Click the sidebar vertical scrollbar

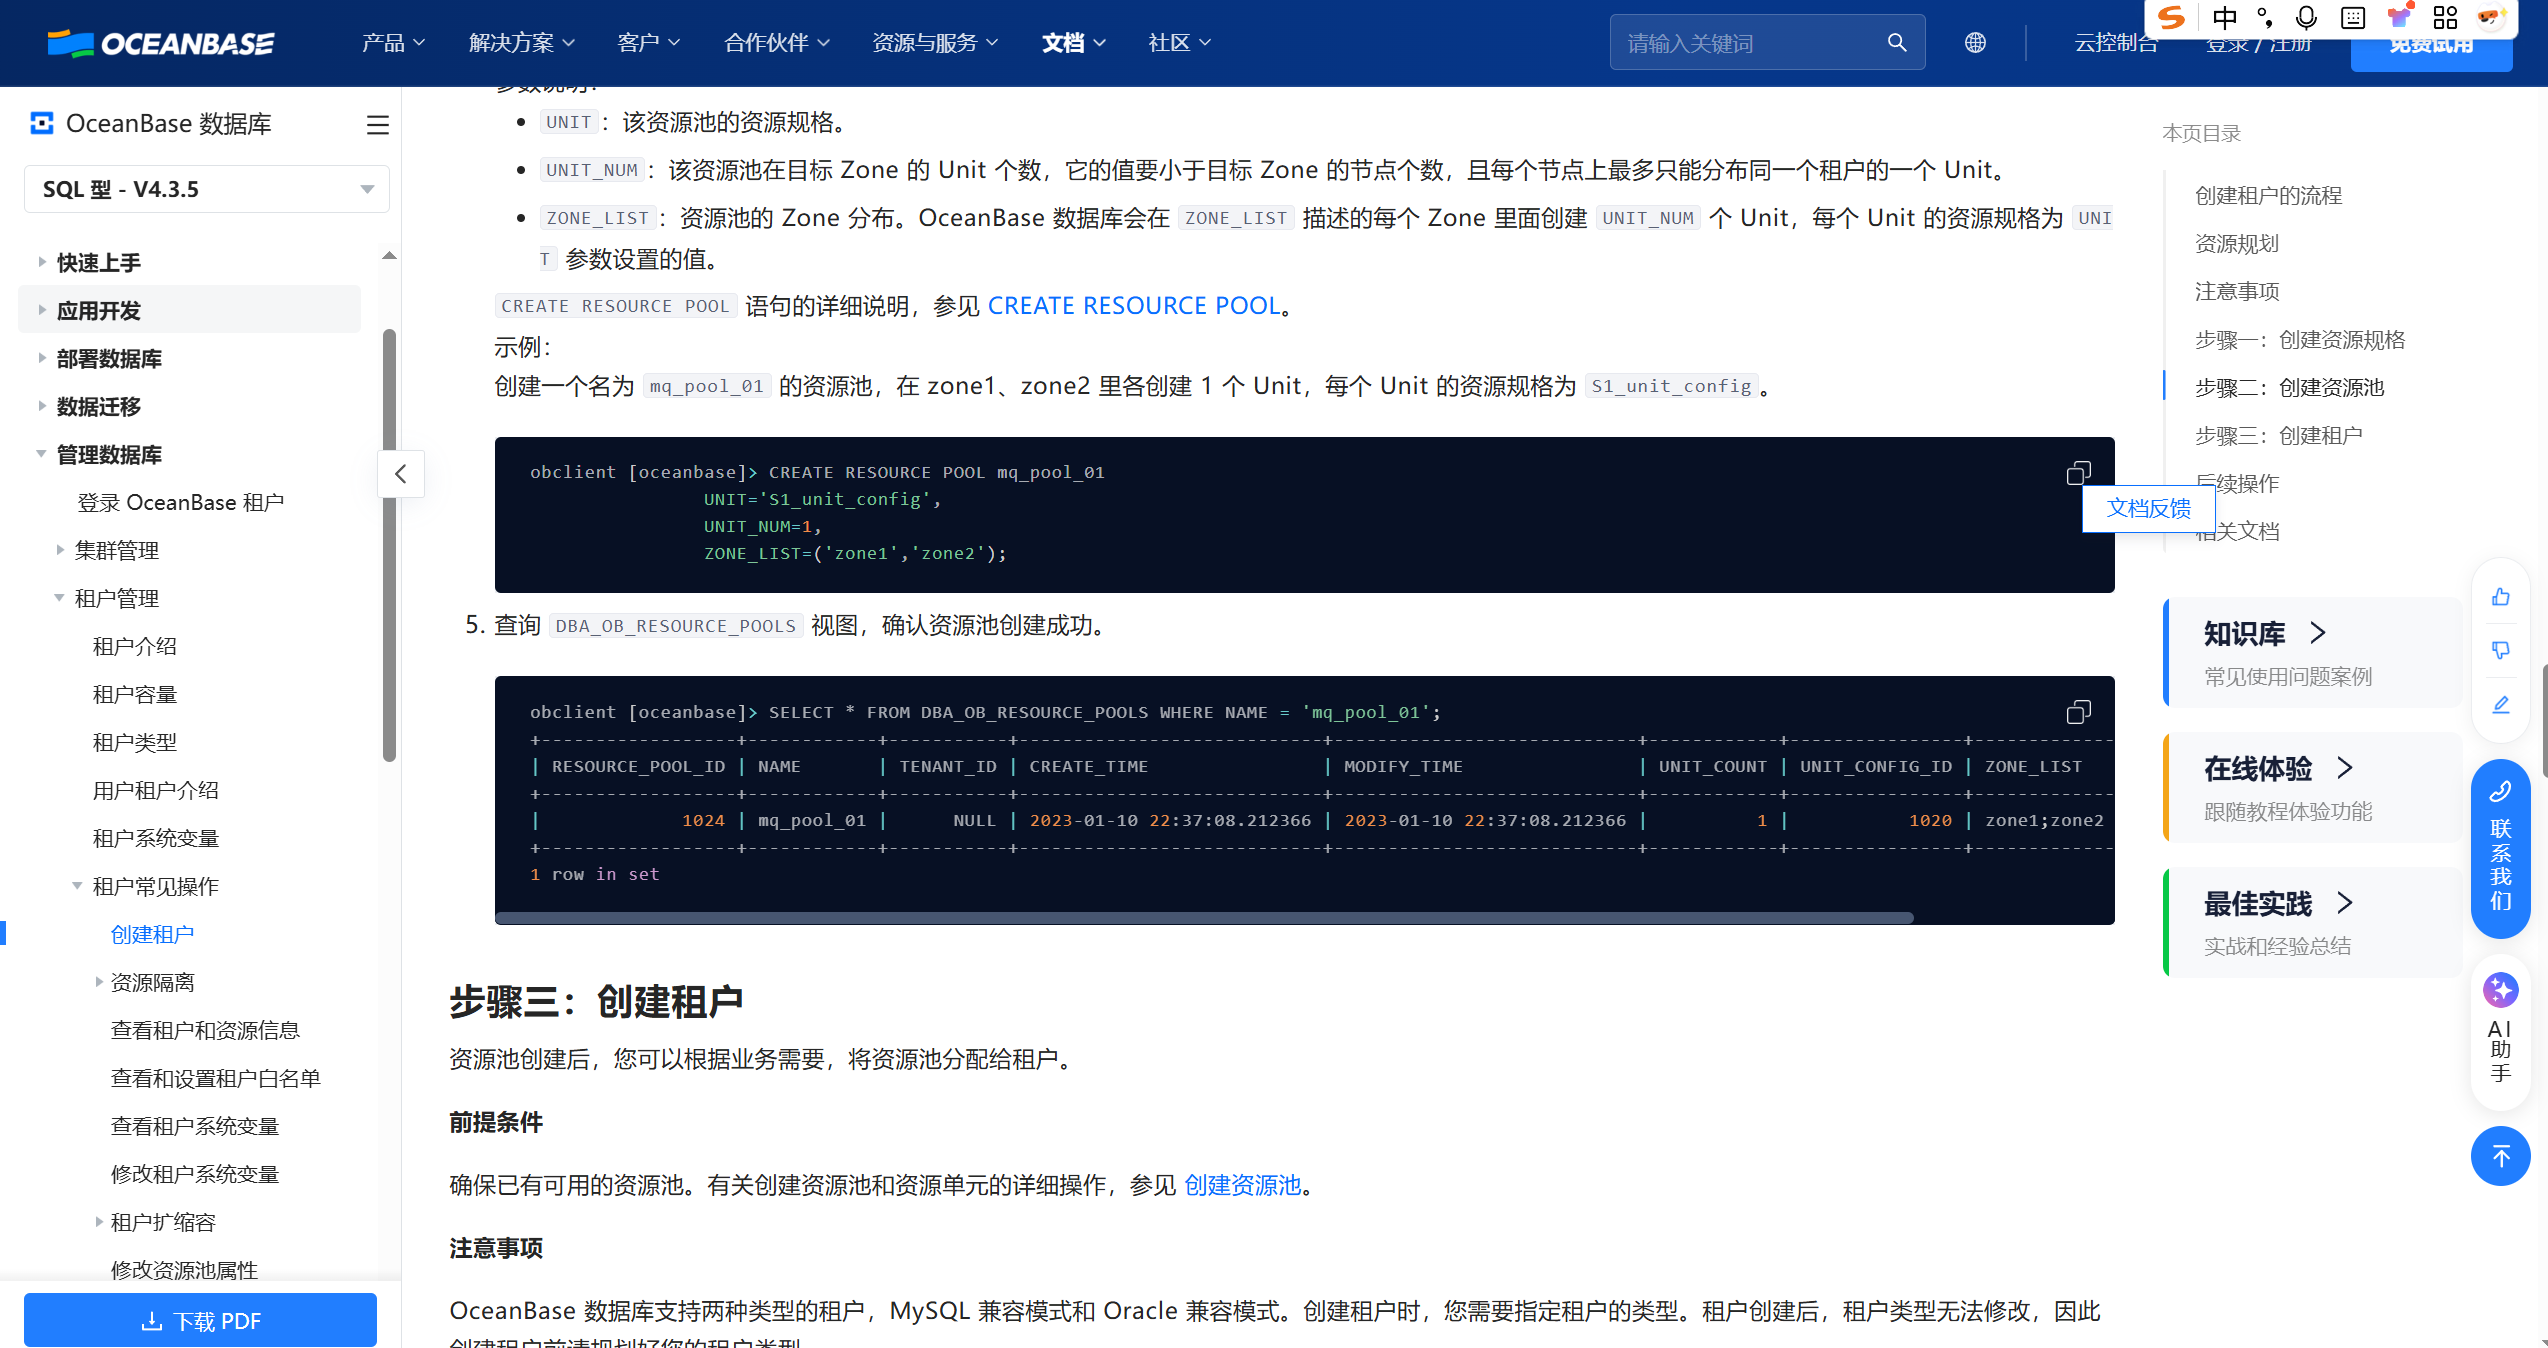pos(389,545)
